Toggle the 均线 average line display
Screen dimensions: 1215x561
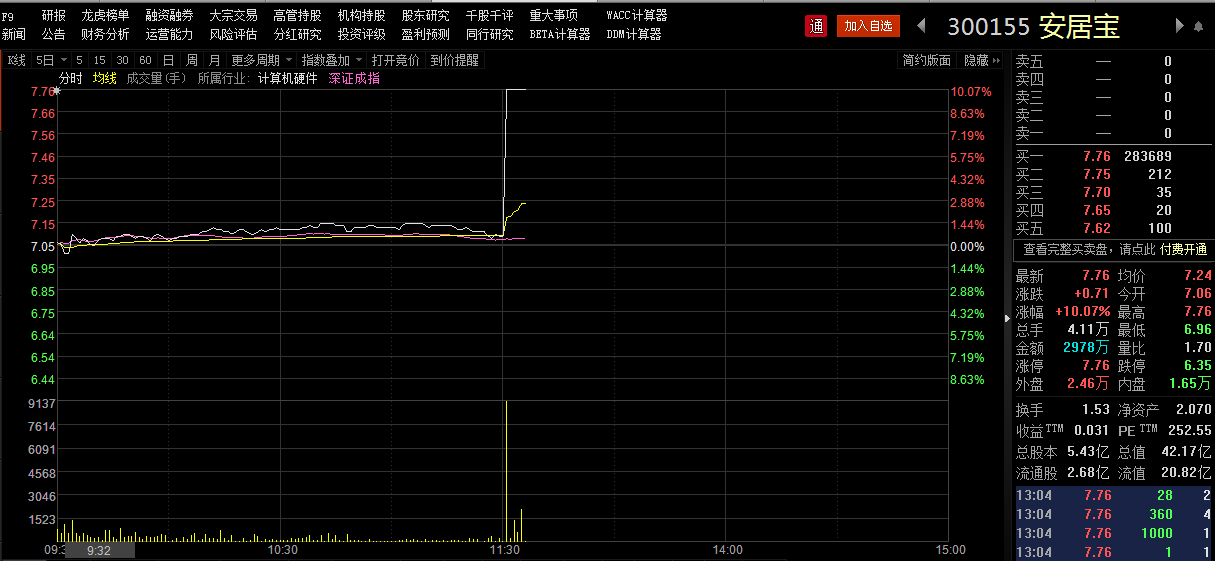(104, 78)
